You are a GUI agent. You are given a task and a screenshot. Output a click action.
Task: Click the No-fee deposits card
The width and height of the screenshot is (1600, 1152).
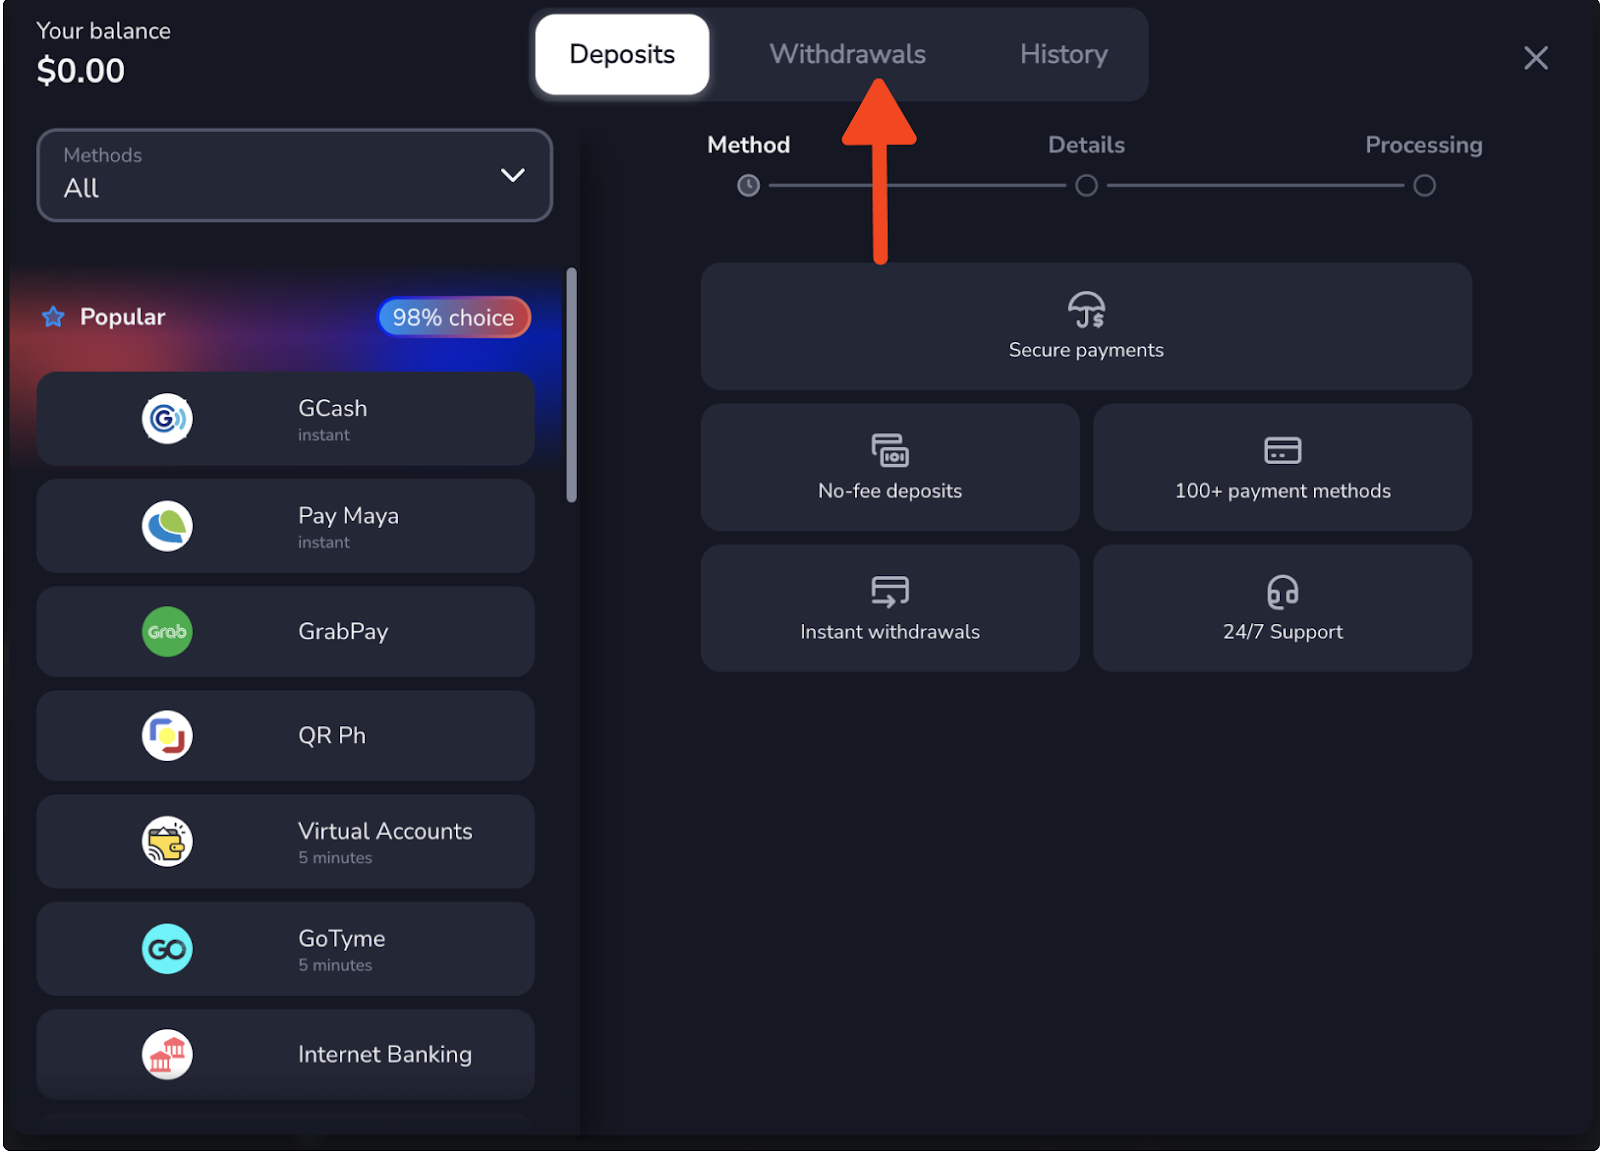pos(889,467)
